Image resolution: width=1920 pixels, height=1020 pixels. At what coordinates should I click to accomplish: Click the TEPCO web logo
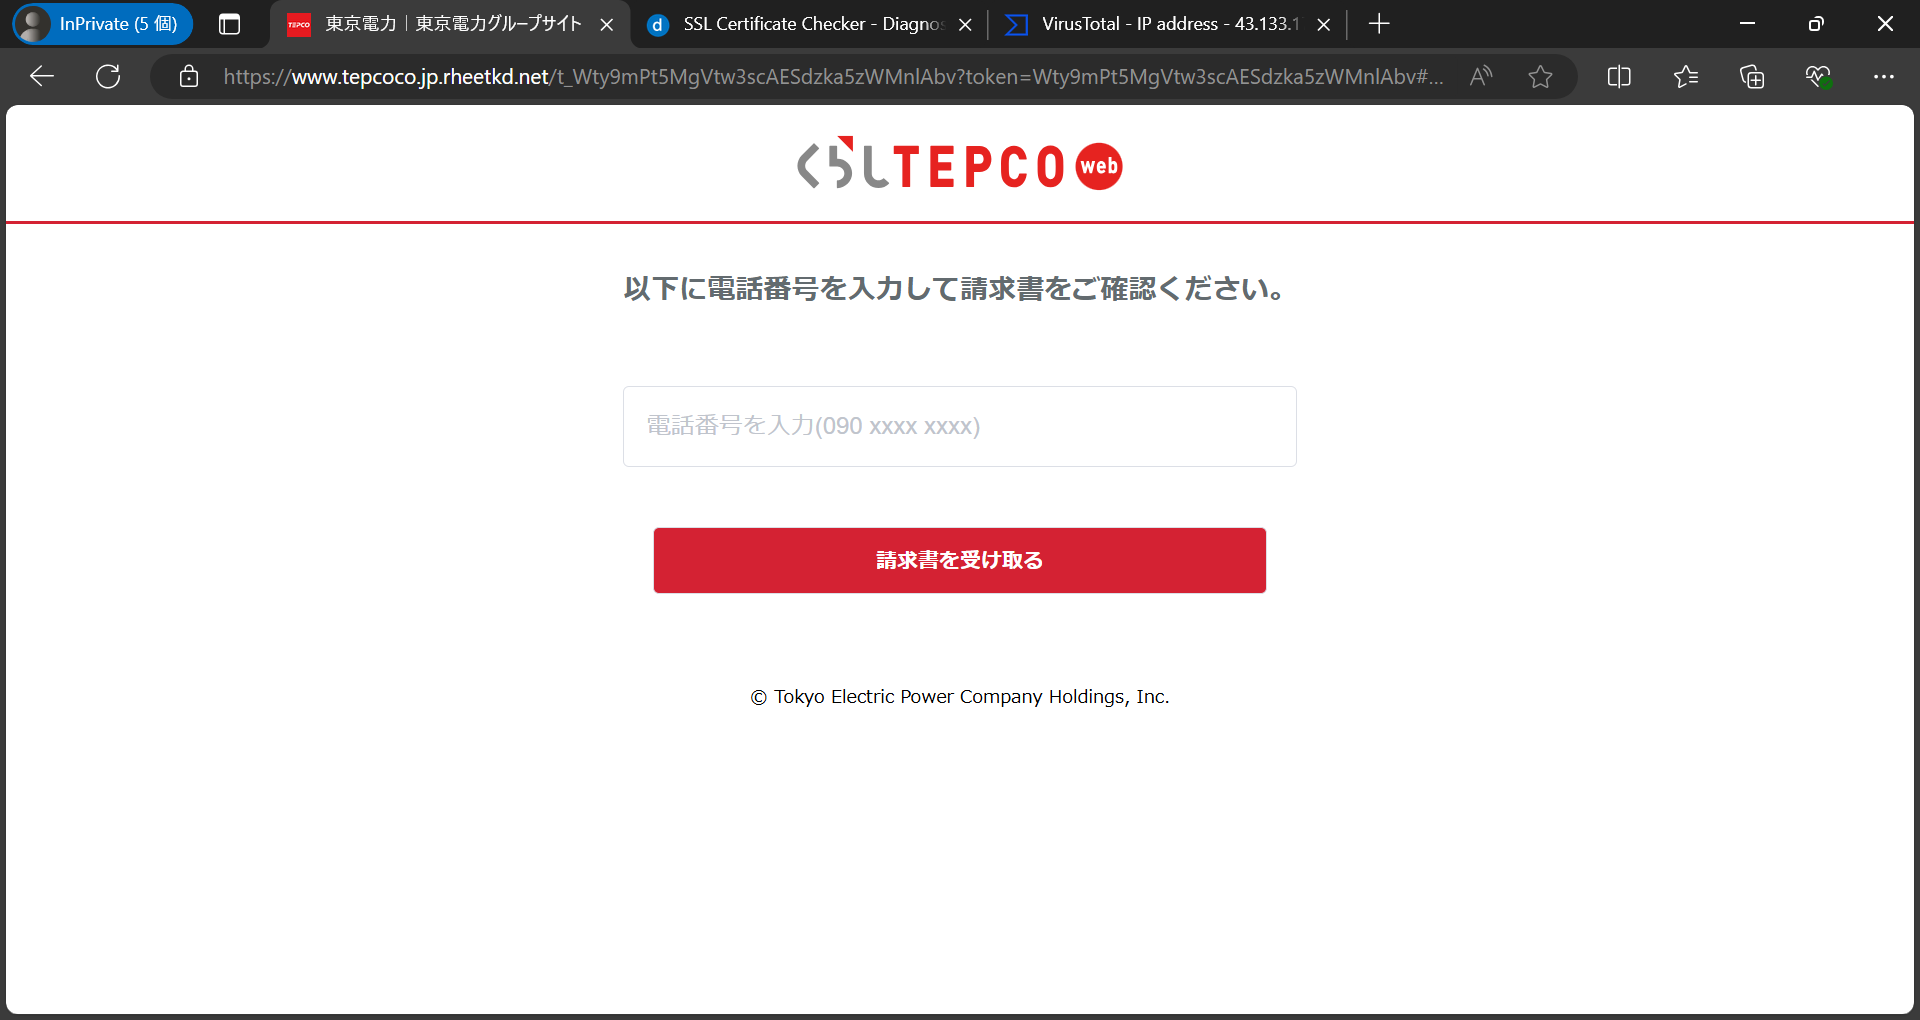(x=960, y=165)
